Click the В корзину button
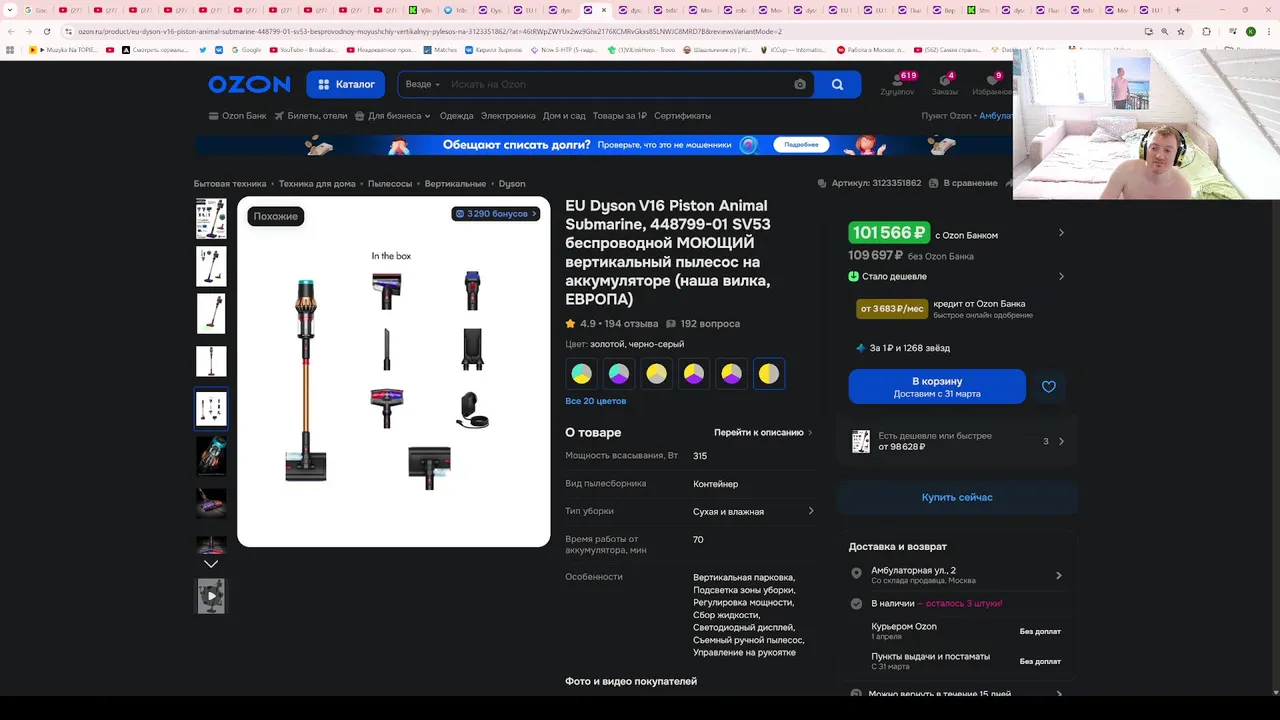Screen dimensions: 1280x720 point(937,387)
